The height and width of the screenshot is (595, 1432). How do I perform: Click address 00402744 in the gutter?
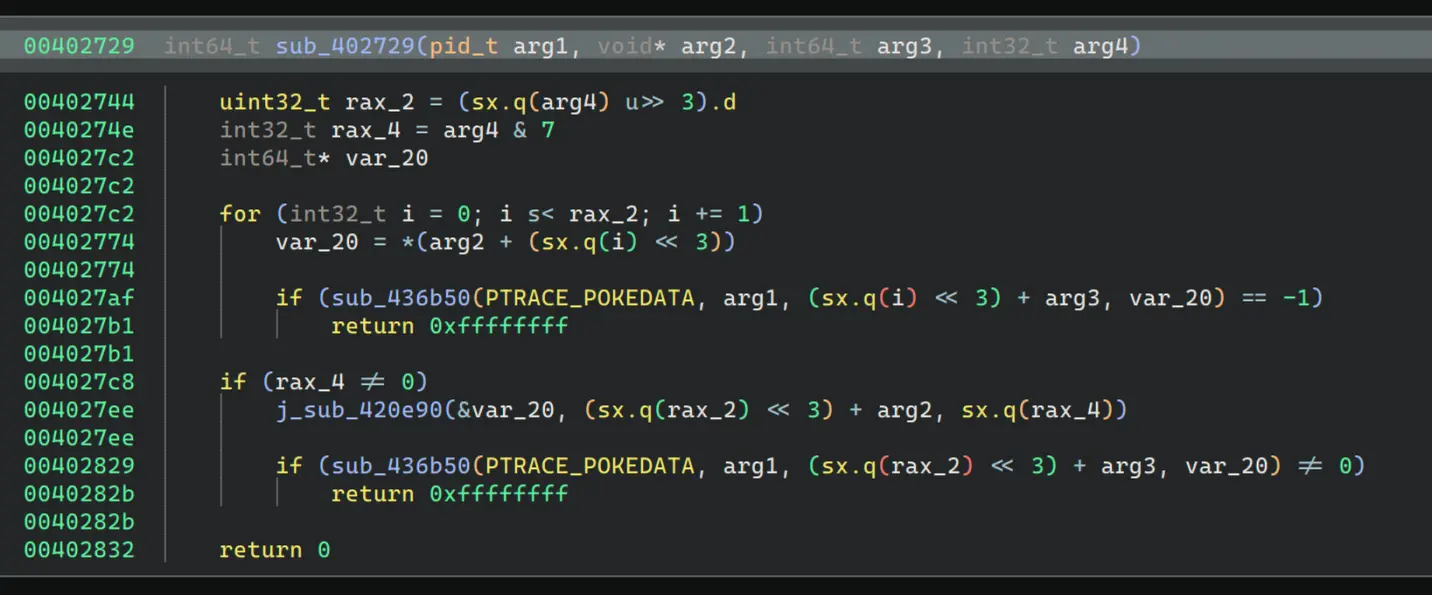click(x=78, y=102)
